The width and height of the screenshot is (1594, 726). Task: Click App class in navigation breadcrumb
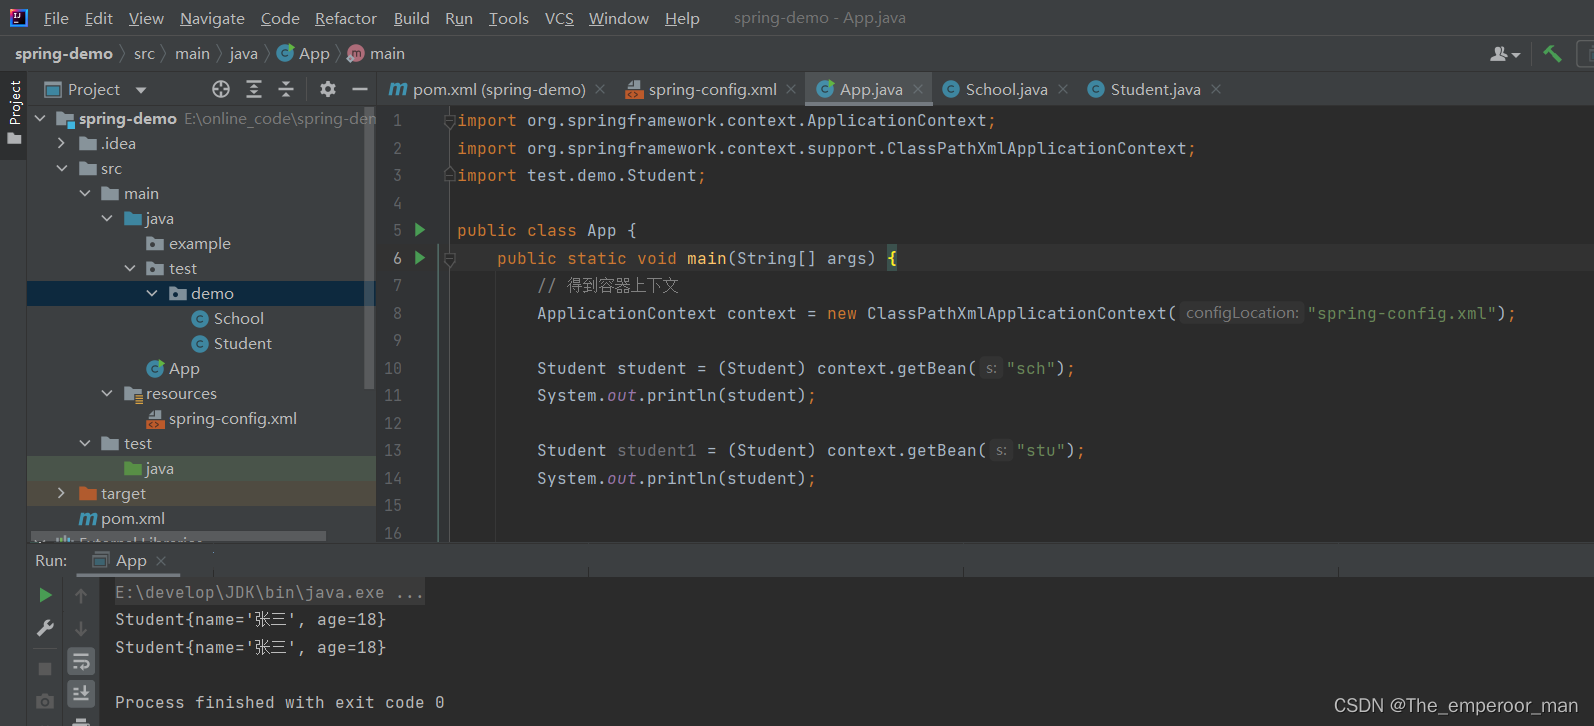click(303, 54)
